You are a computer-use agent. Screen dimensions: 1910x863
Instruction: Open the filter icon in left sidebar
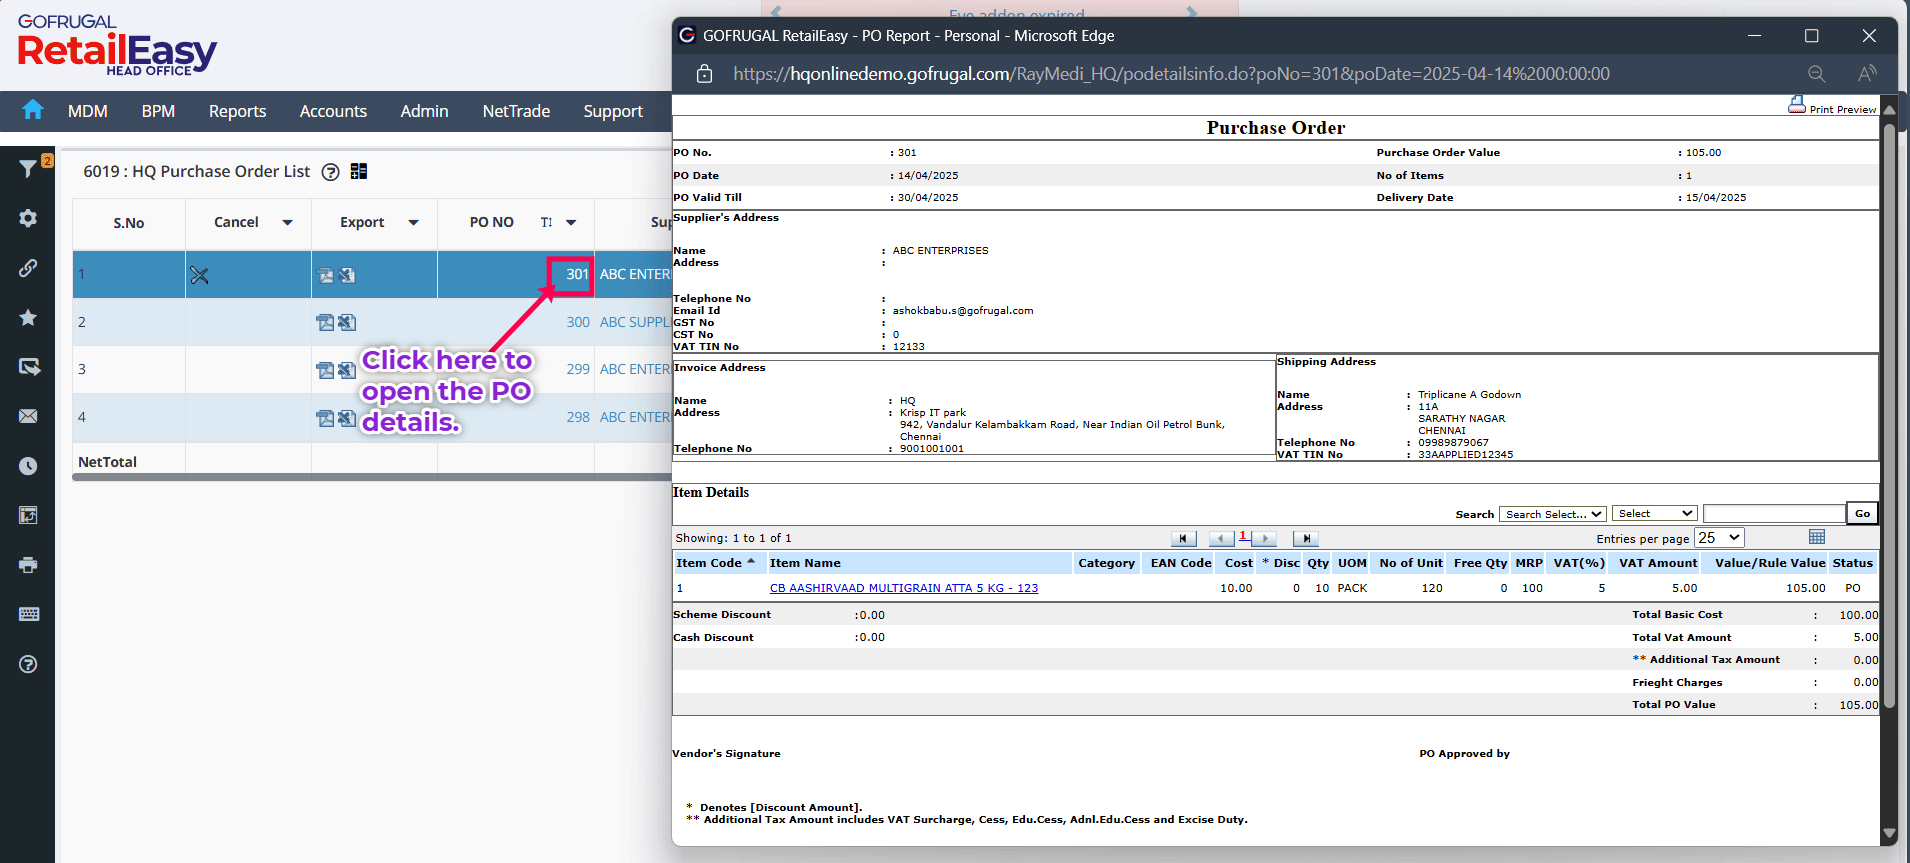tap(28, 168)
